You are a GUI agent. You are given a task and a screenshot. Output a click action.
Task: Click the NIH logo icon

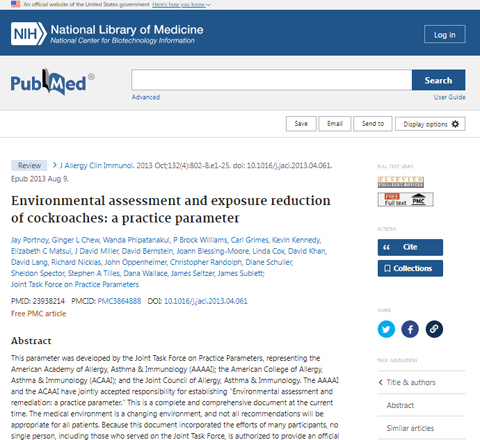tap(29, 34)
